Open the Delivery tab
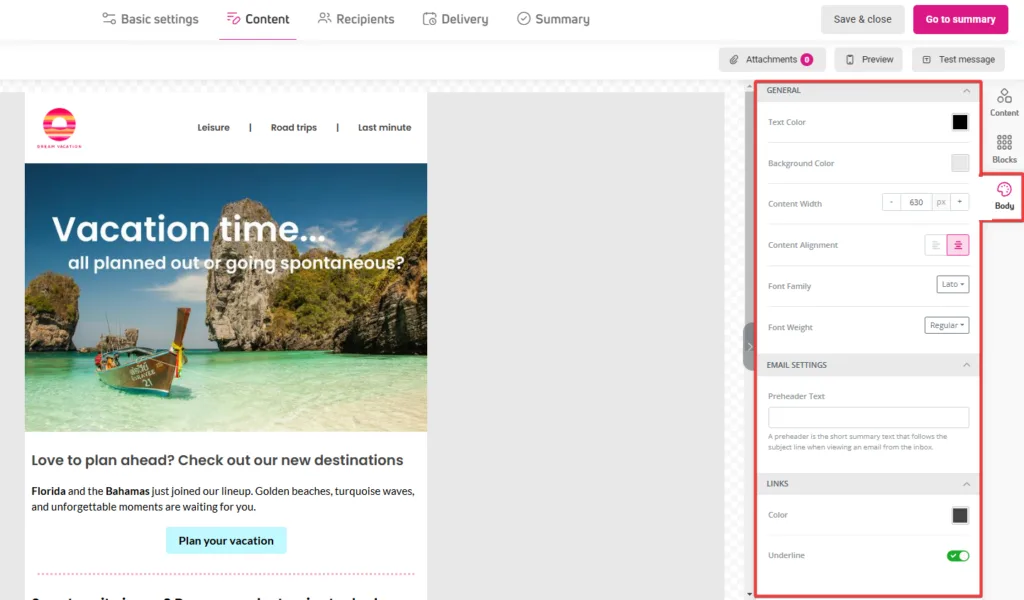 [x=455, y=19]
